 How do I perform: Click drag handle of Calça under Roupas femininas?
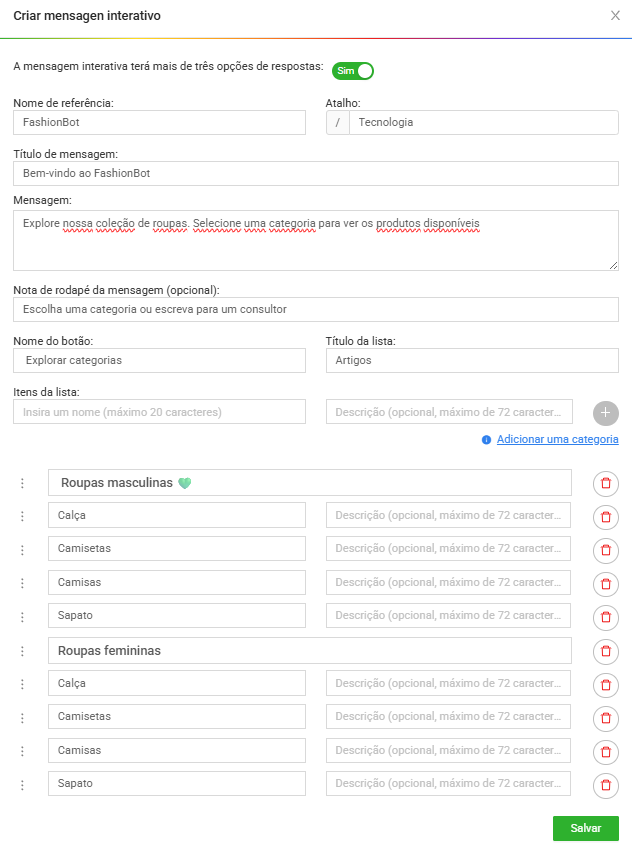(22, 684)
